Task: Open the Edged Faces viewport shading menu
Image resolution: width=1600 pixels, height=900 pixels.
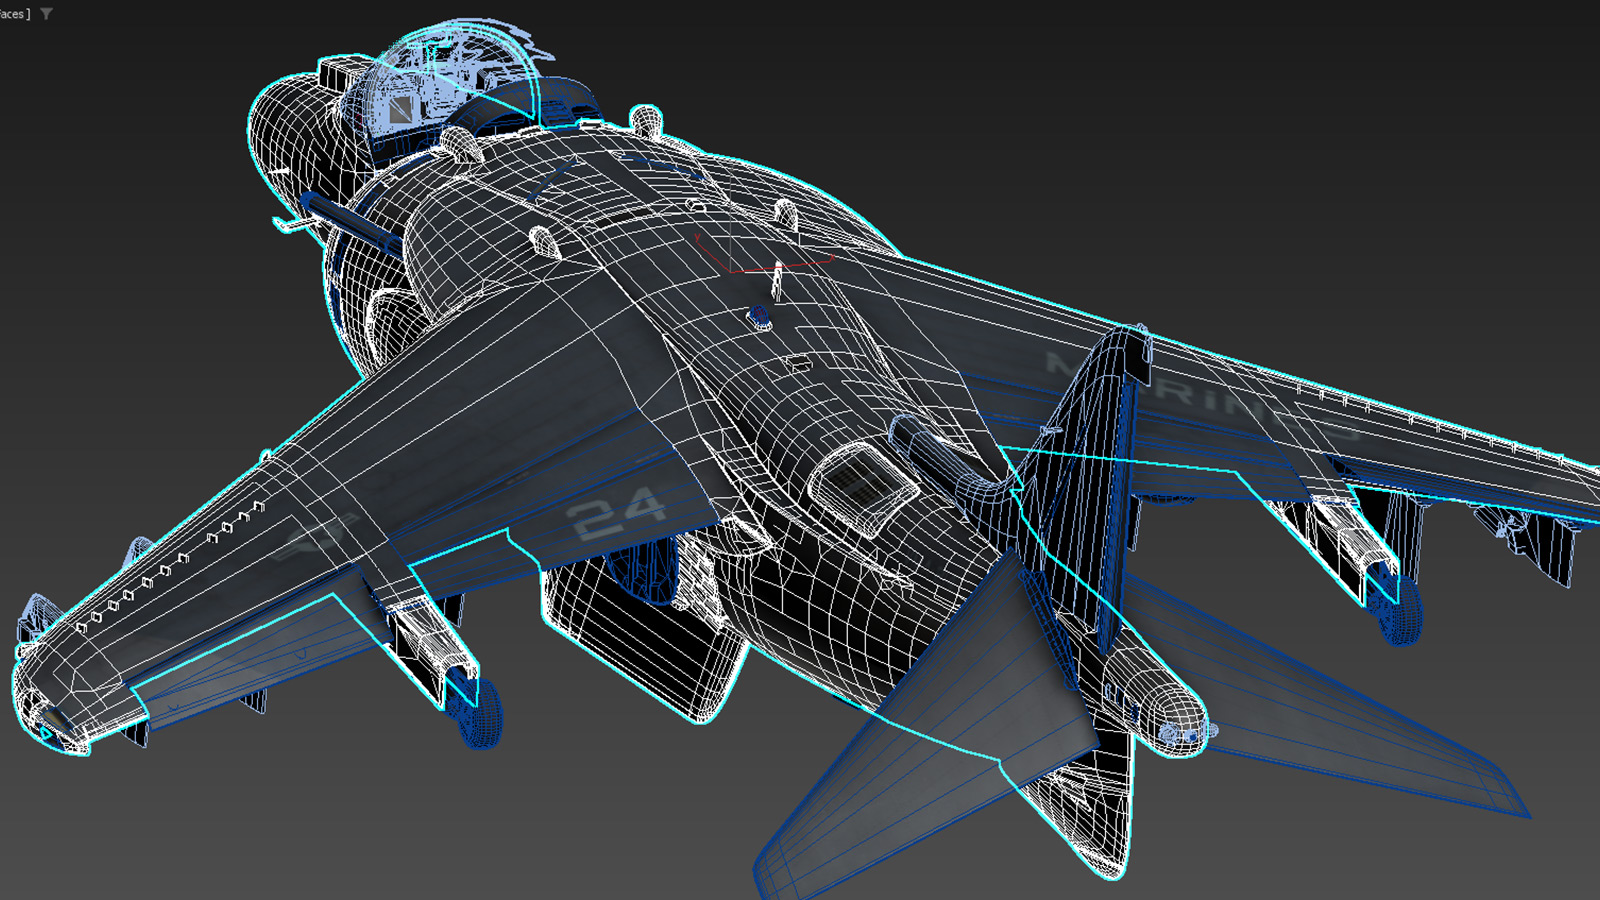Action: [14, 14]
